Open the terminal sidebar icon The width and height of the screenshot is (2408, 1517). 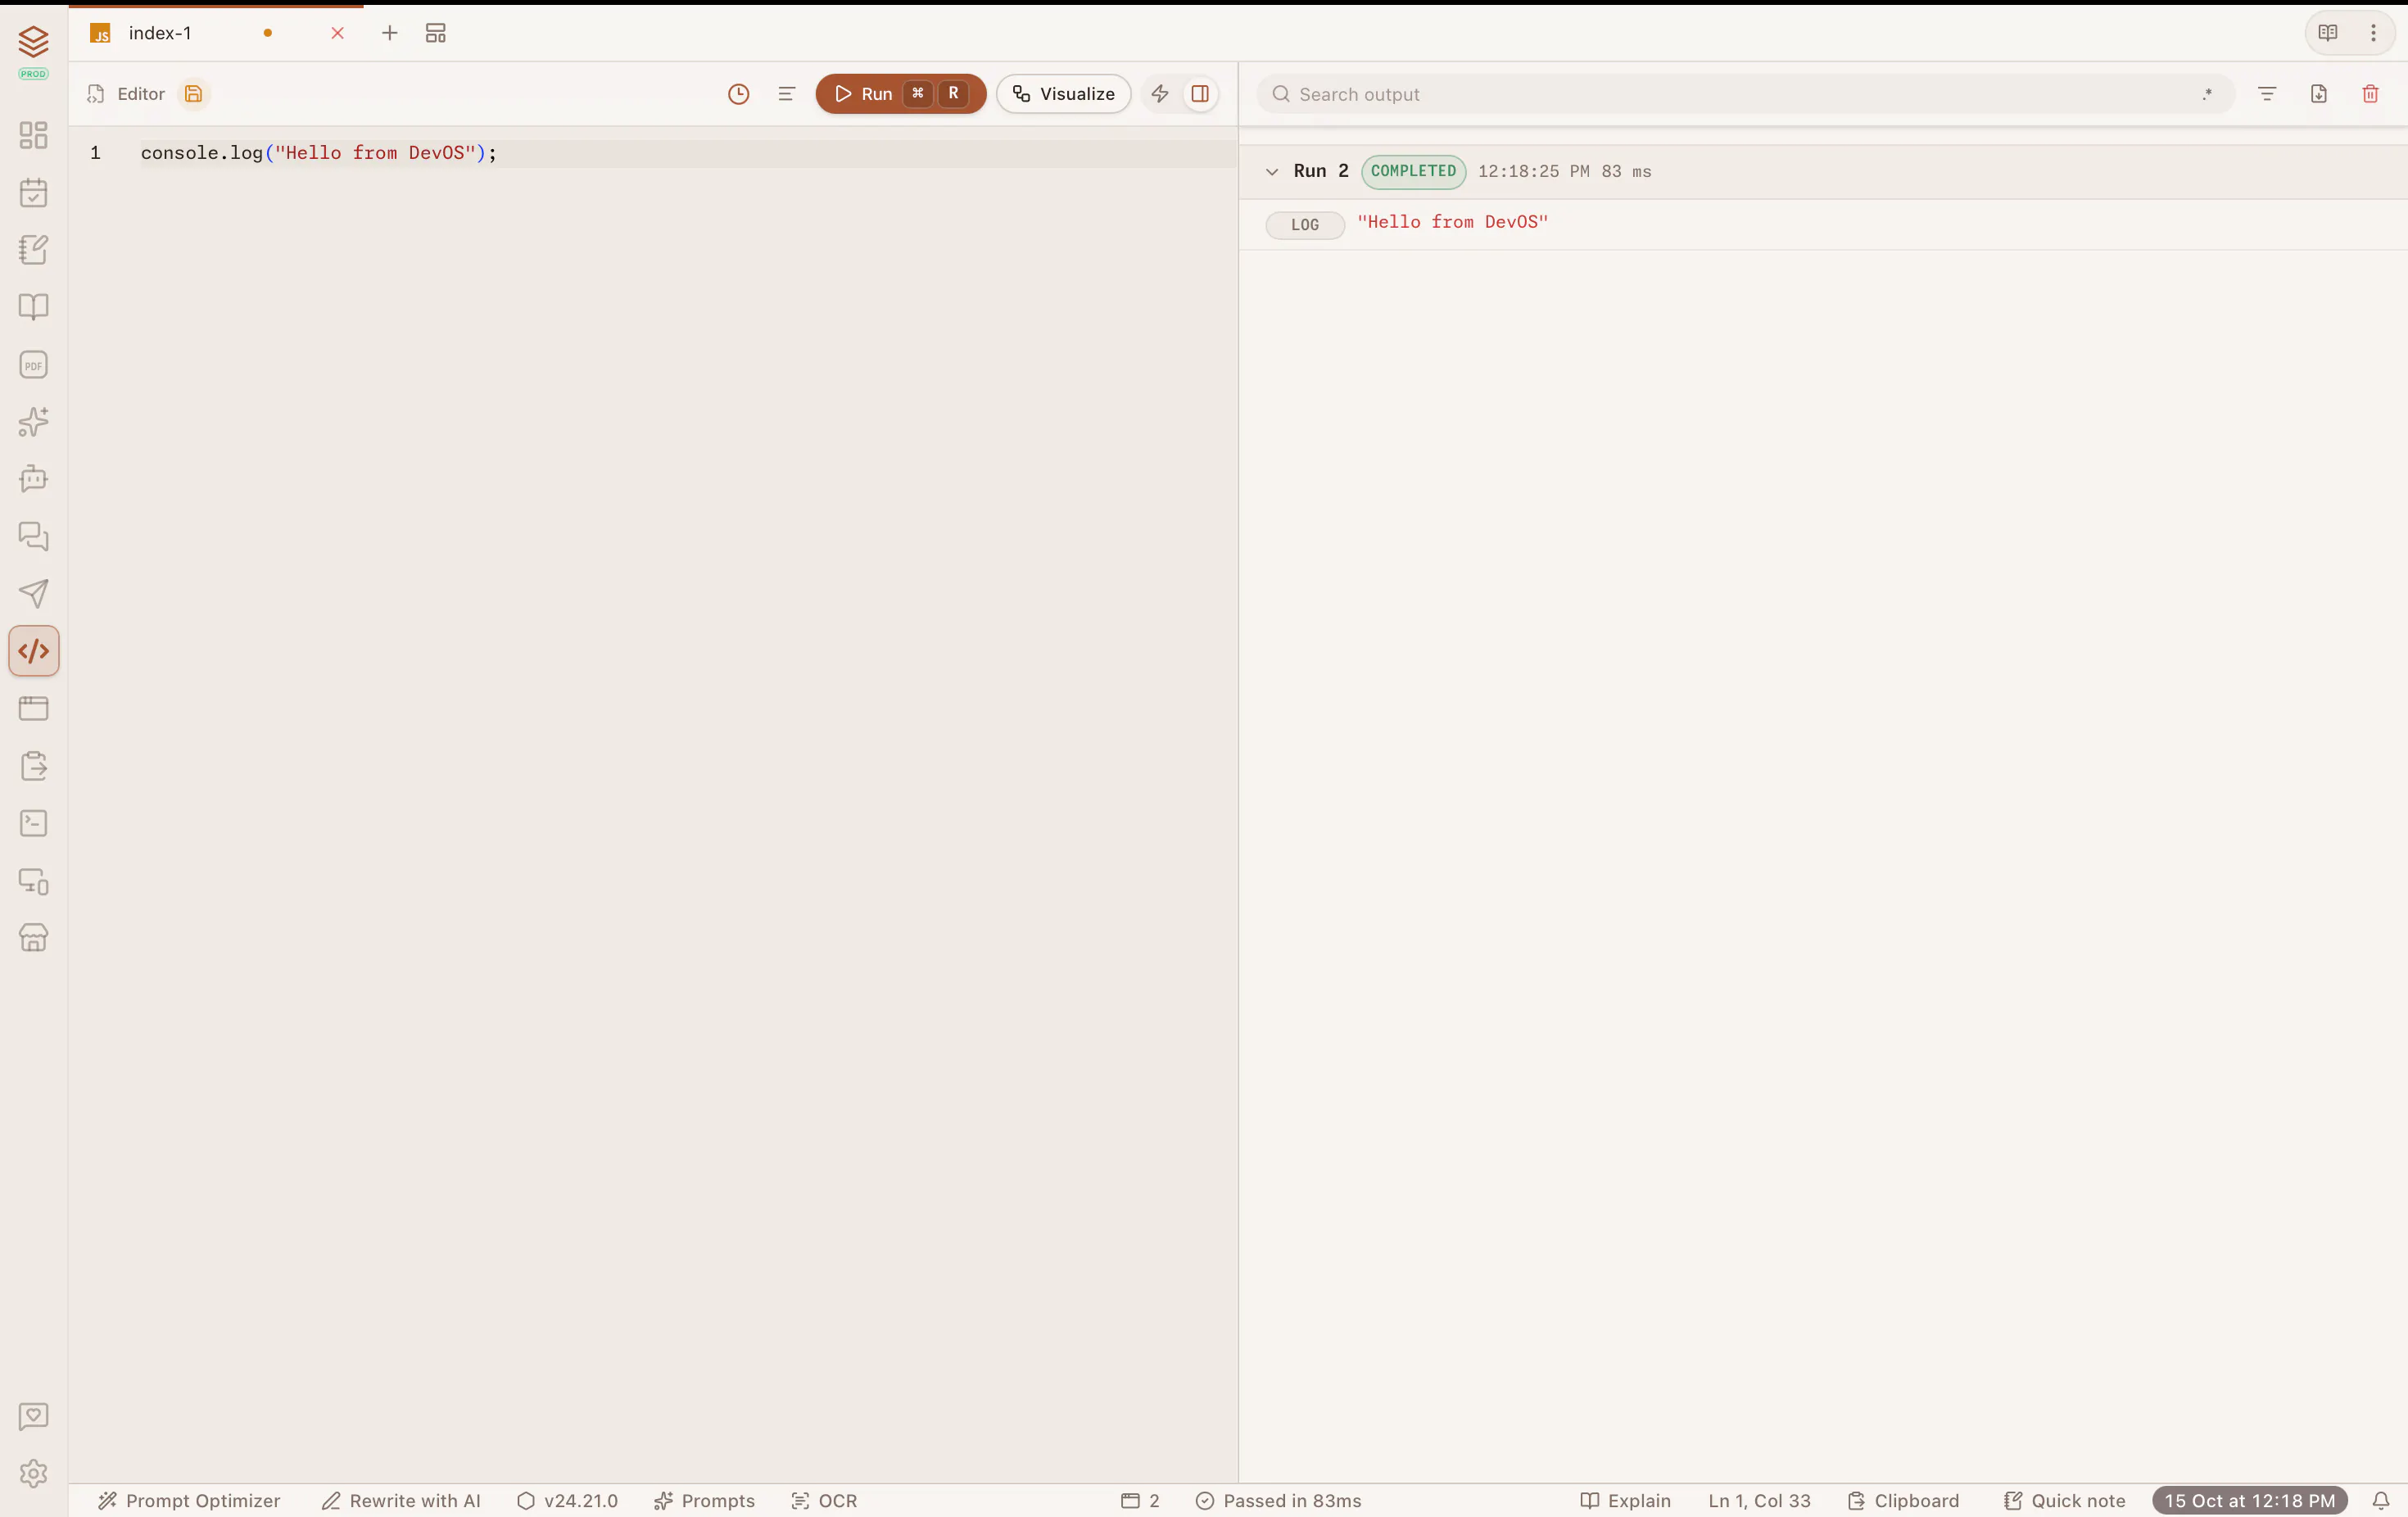click(33, 824)
